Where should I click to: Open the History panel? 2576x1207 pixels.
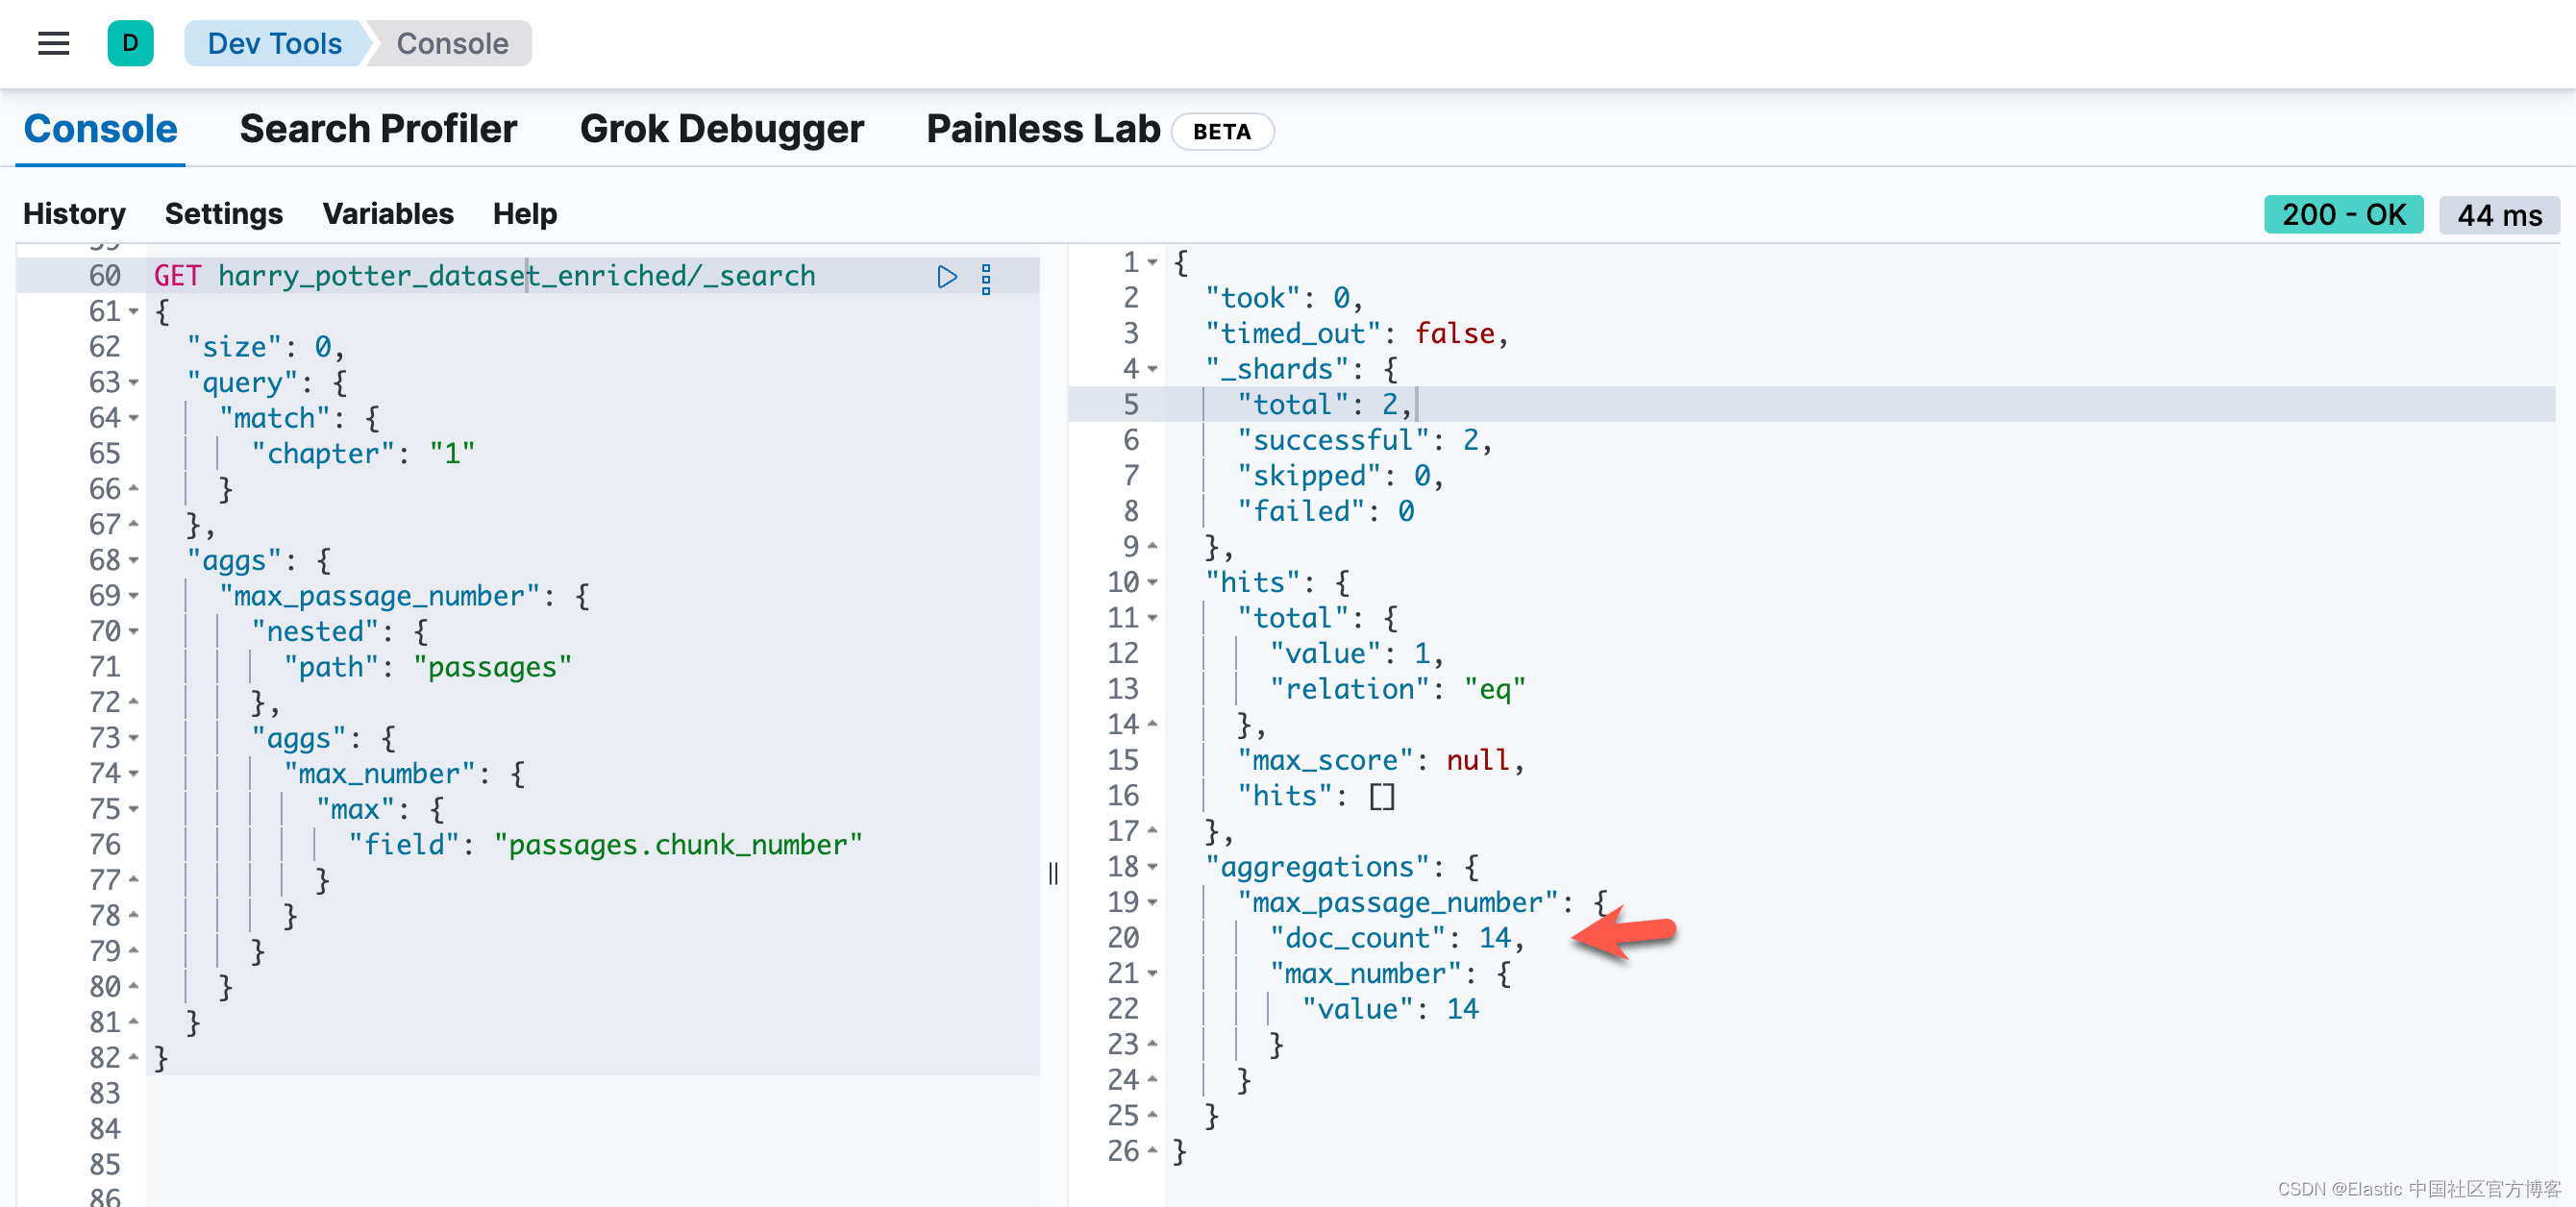(74, 214)
